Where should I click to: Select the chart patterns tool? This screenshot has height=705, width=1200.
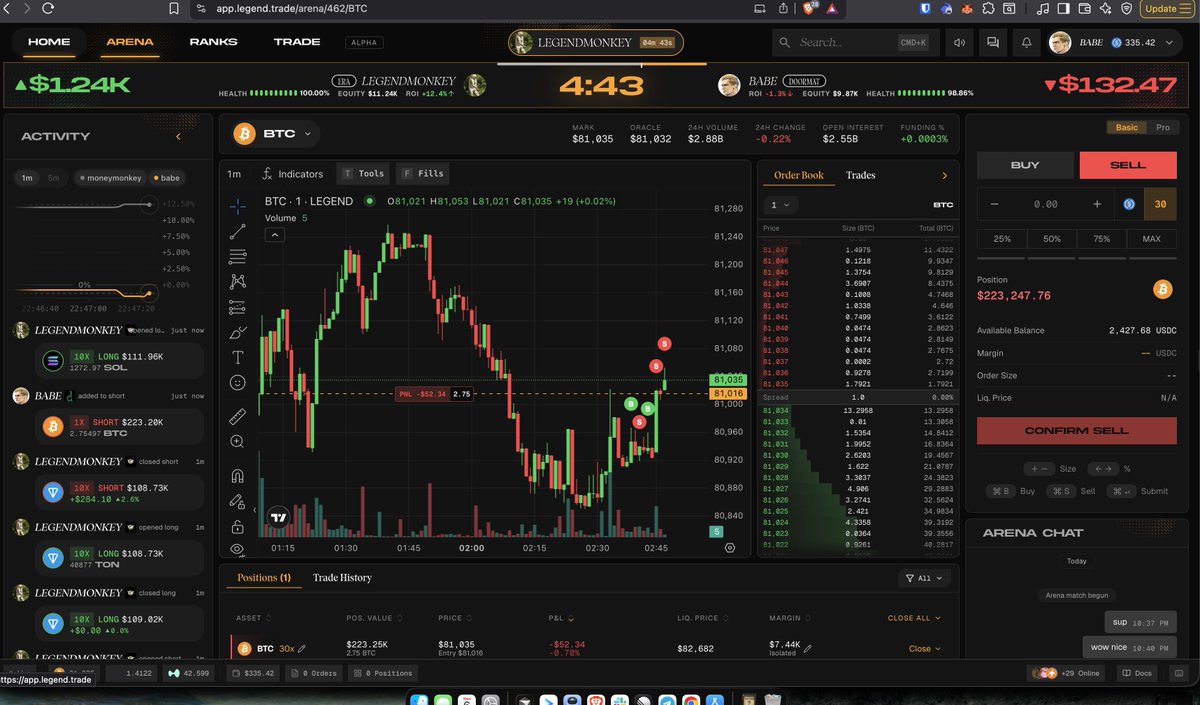237,282
